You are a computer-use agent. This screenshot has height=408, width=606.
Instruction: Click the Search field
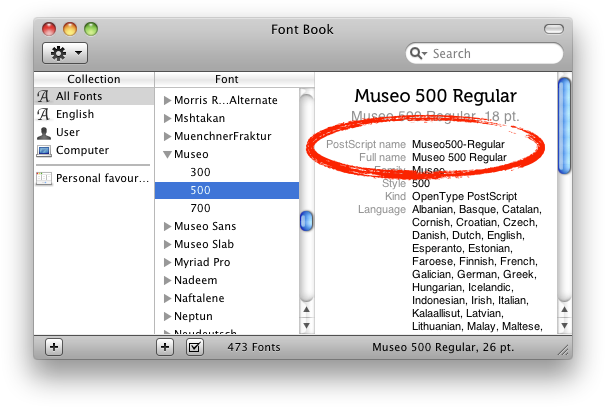pos(484,53)
